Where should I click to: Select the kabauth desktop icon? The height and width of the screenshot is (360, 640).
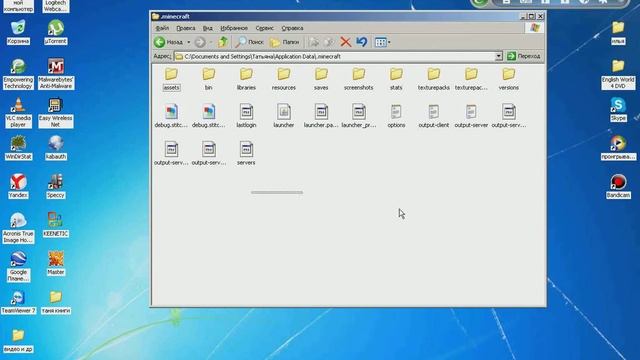[56, 148]
